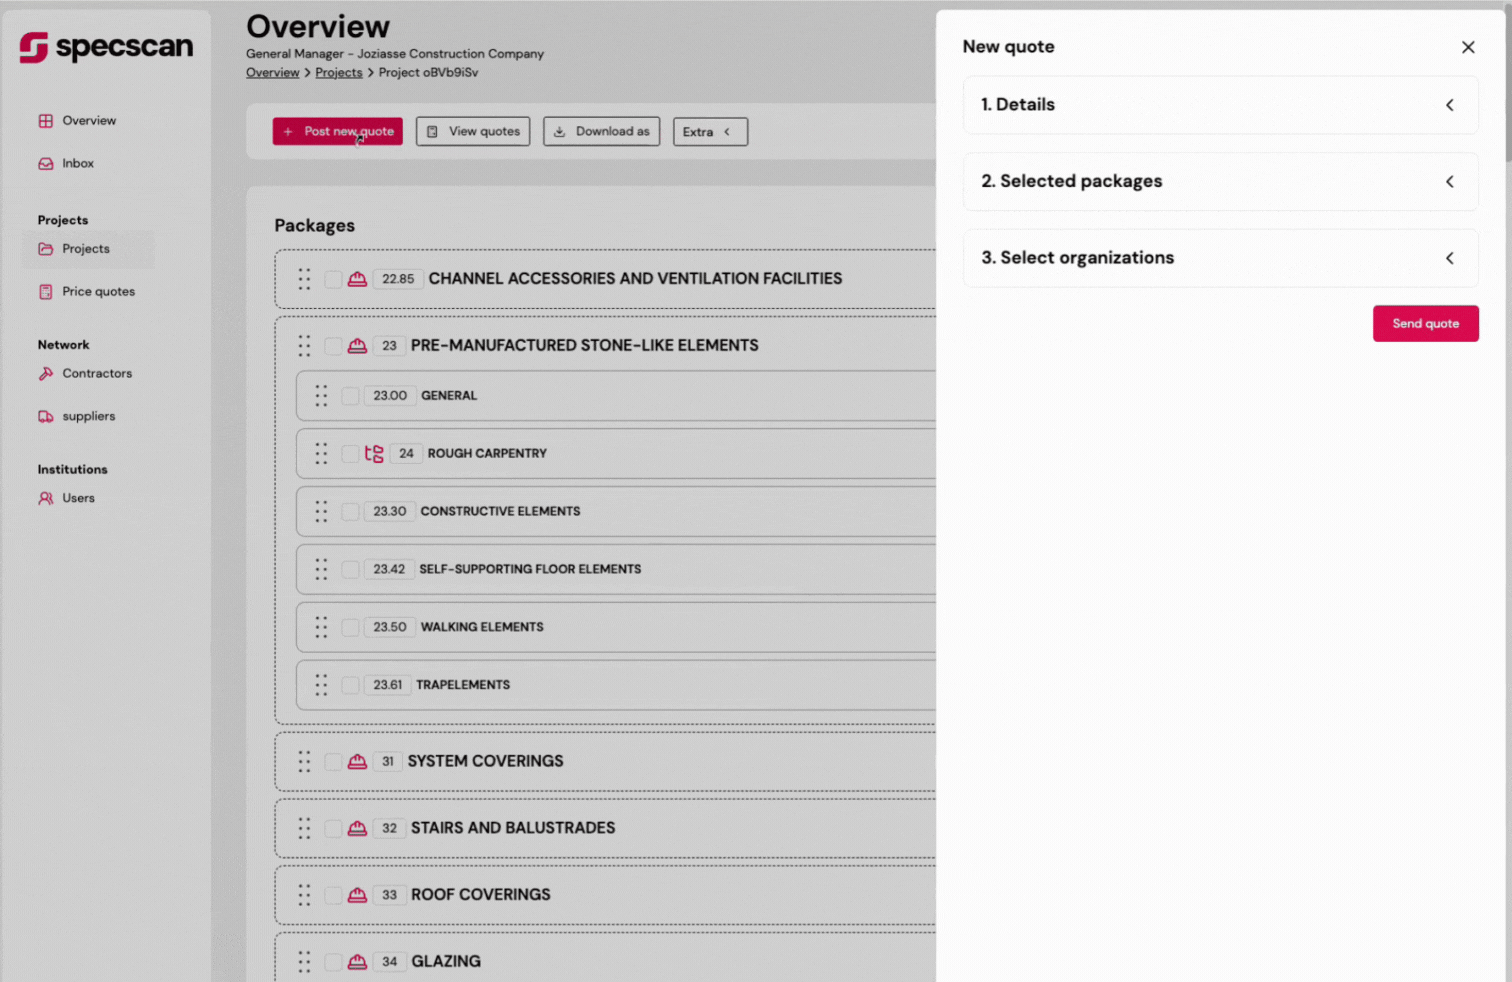Open Overview in the sidebar
The width and height of the screenshot is (1512, 982).
point(89,121)
